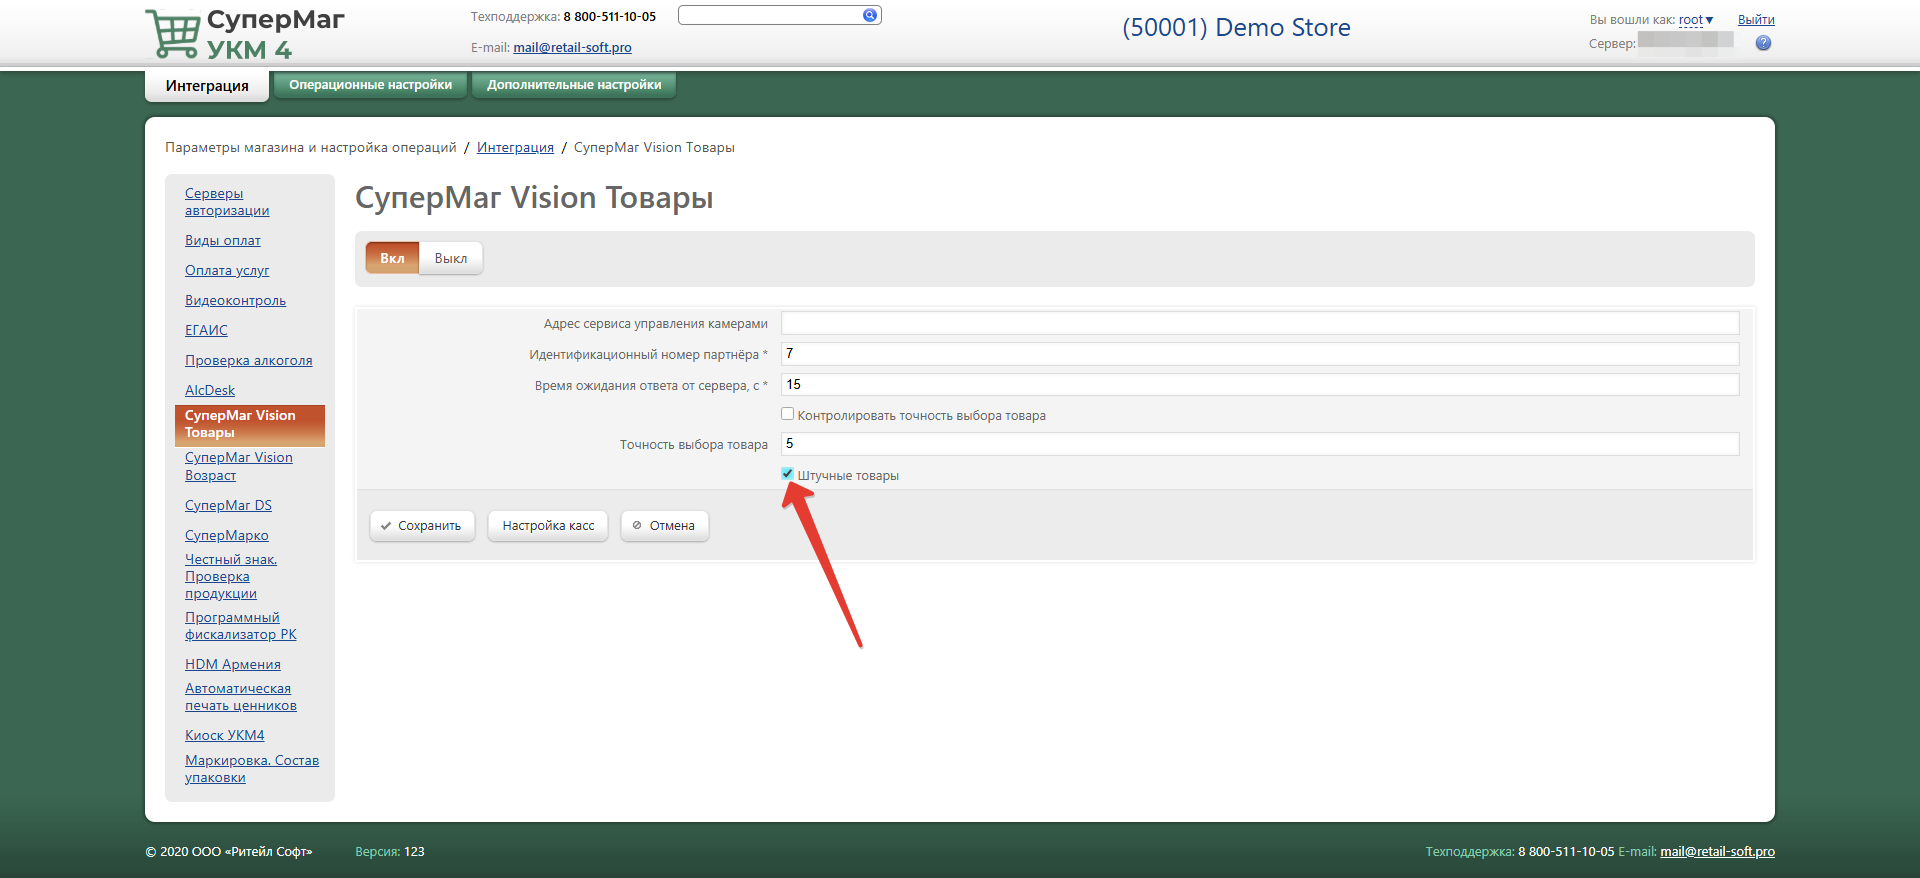Image resolution: width=1920 pixels, height=878 pixels.
Task: Open HDM Армения sidebar link
Action: (232, 664)
